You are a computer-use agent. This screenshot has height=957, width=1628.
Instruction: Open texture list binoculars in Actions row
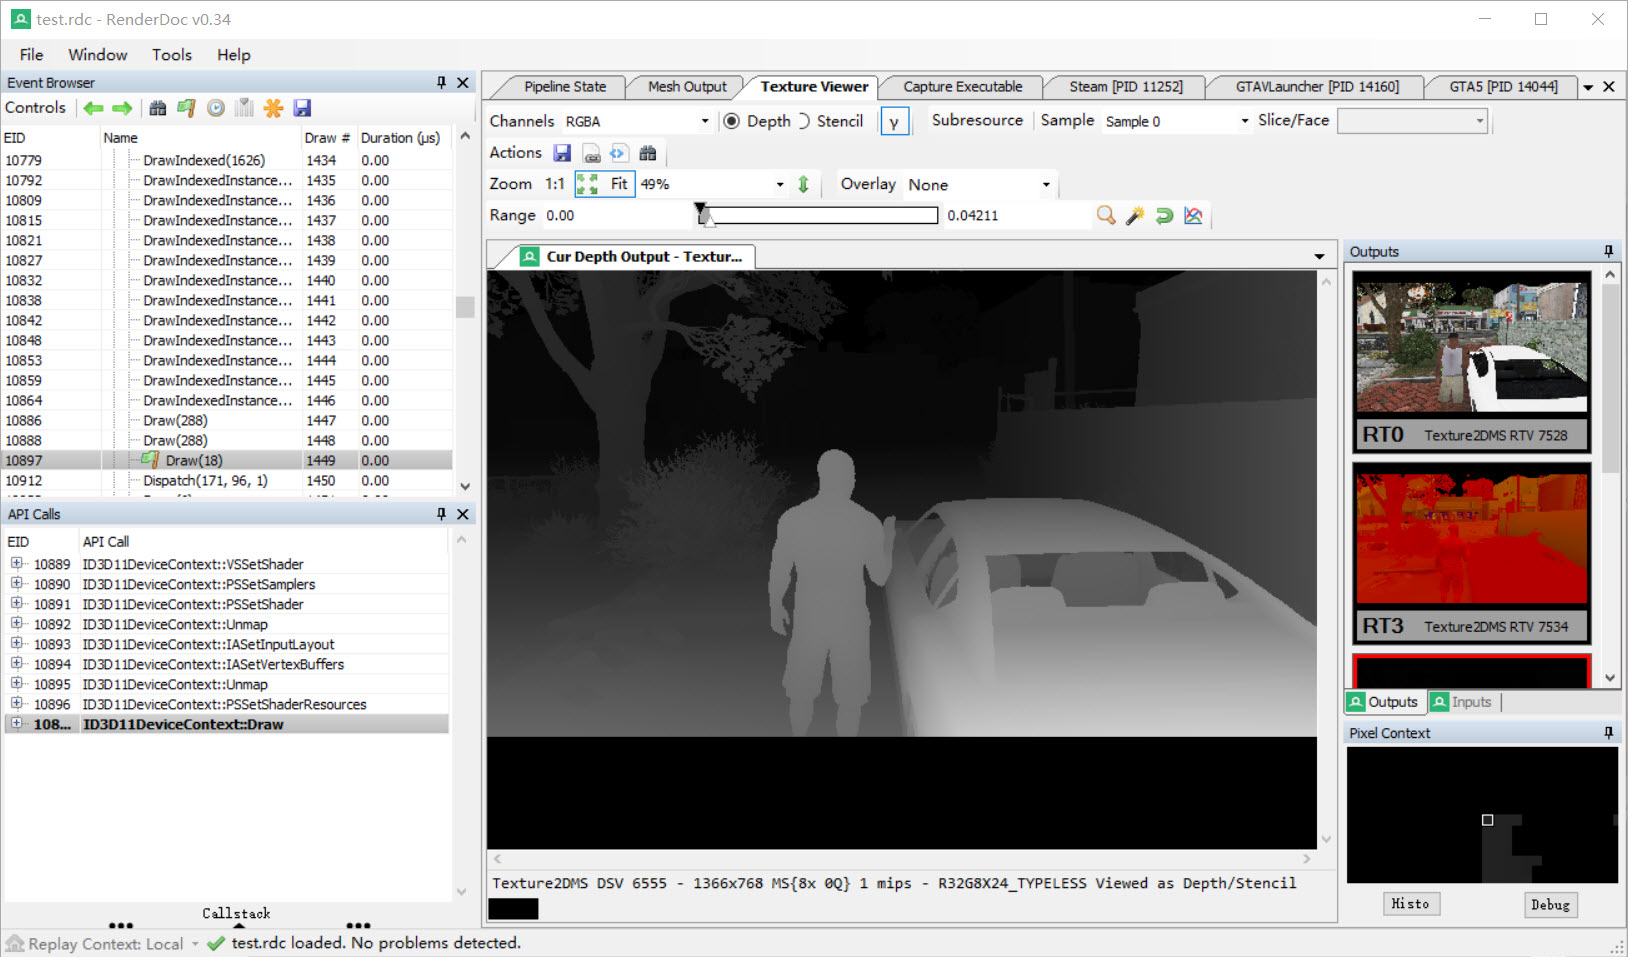pos(648,153)
